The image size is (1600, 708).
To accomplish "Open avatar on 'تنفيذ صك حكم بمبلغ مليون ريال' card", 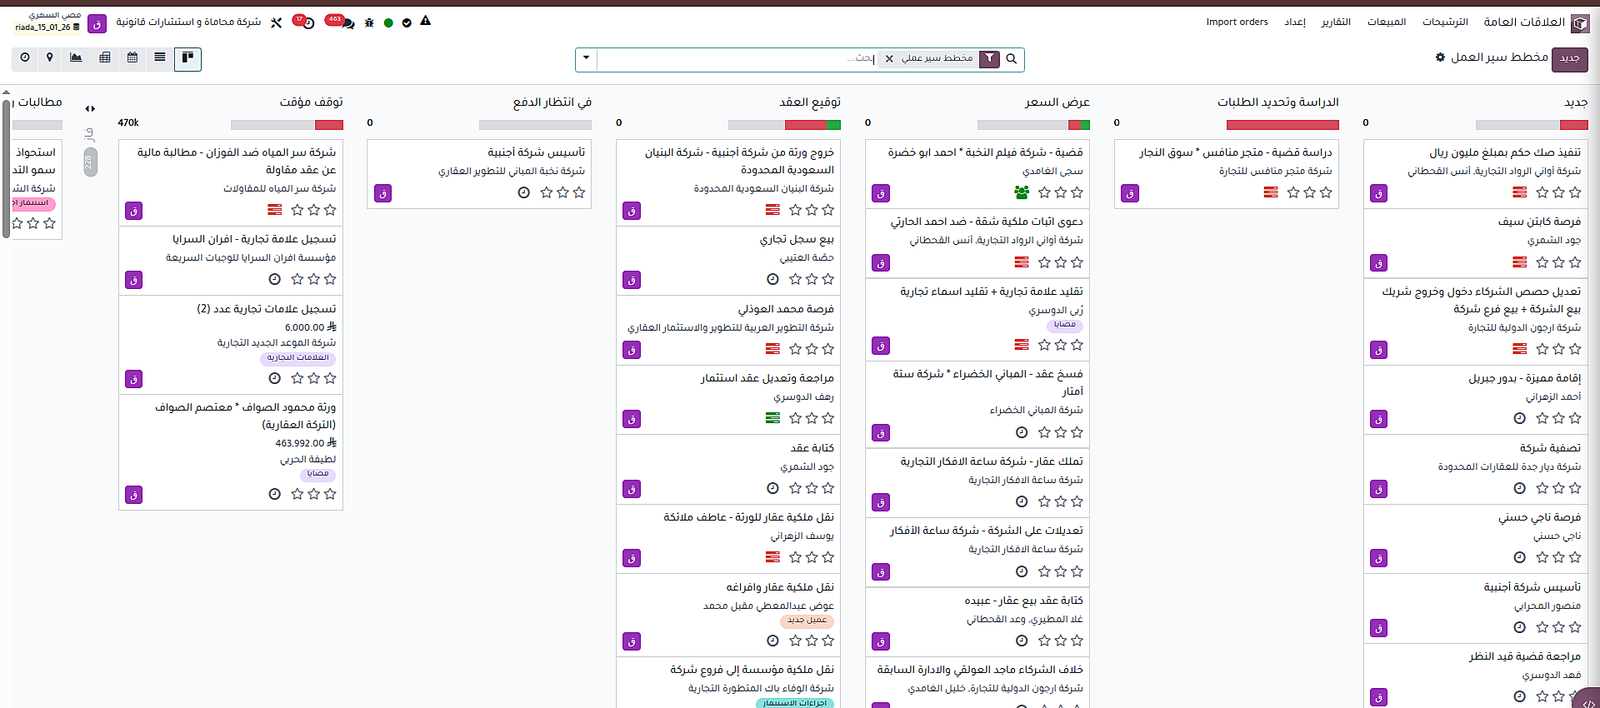I will pos(1379,194).
